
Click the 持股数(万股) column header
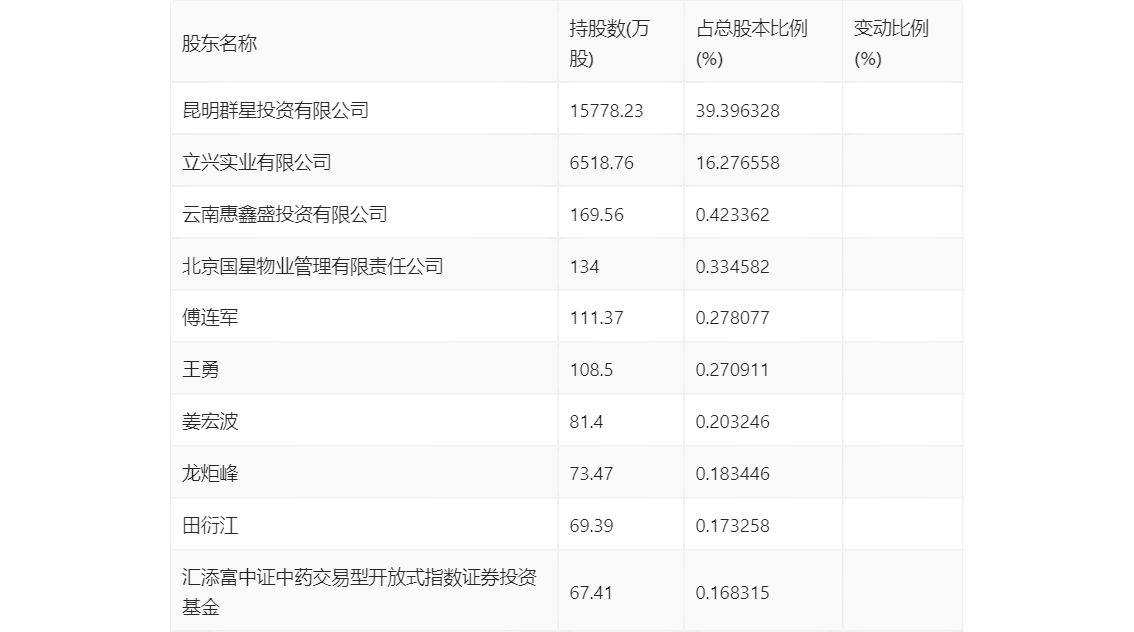pyautogui.click(x=610, y=43)
